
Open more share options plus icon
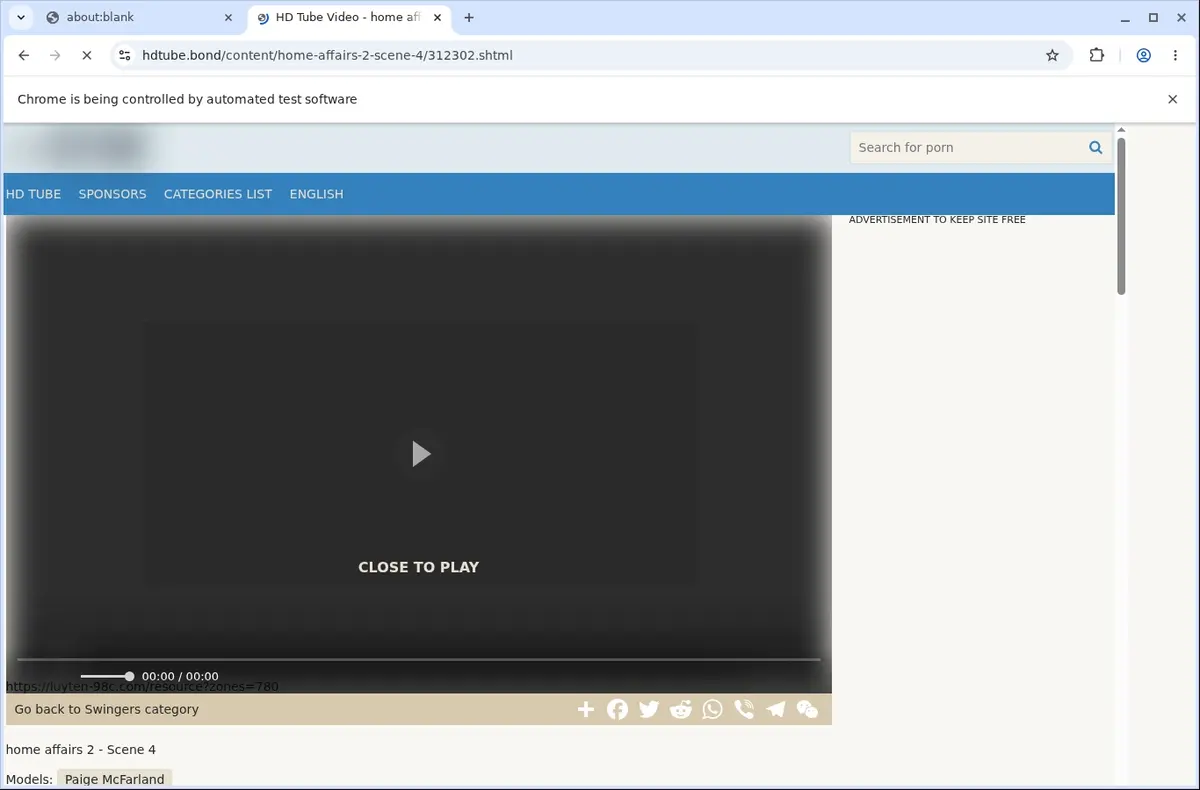[586, 709]
